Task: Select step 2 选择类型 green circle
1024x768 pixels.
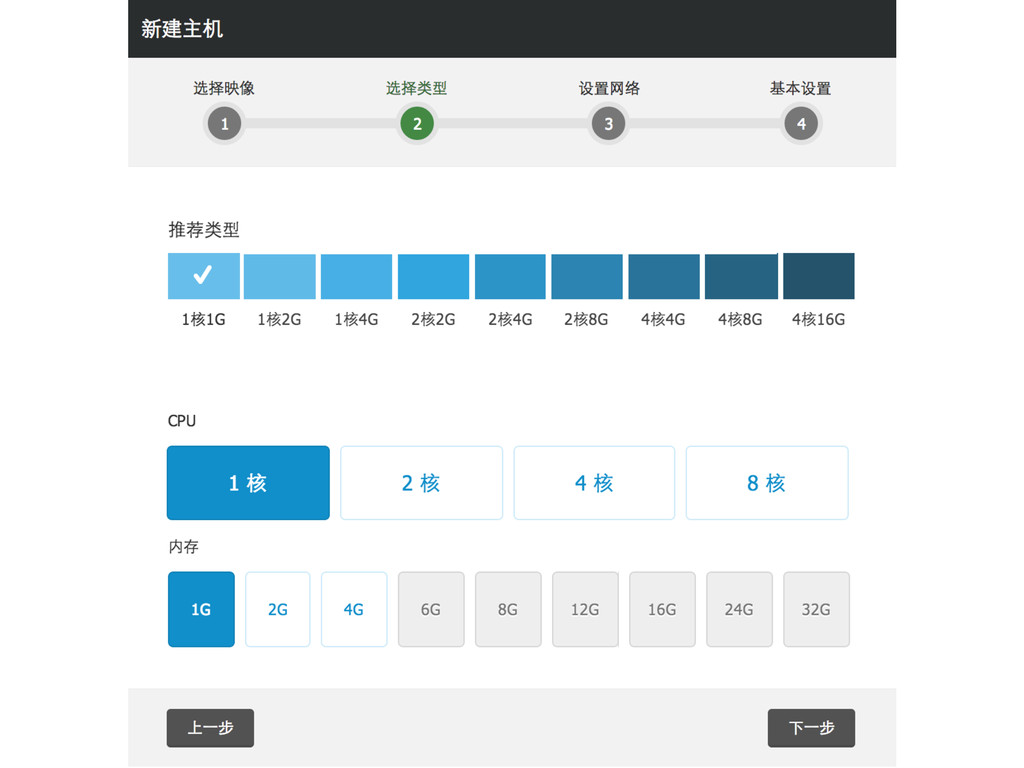Action: (x=417, y=123)
